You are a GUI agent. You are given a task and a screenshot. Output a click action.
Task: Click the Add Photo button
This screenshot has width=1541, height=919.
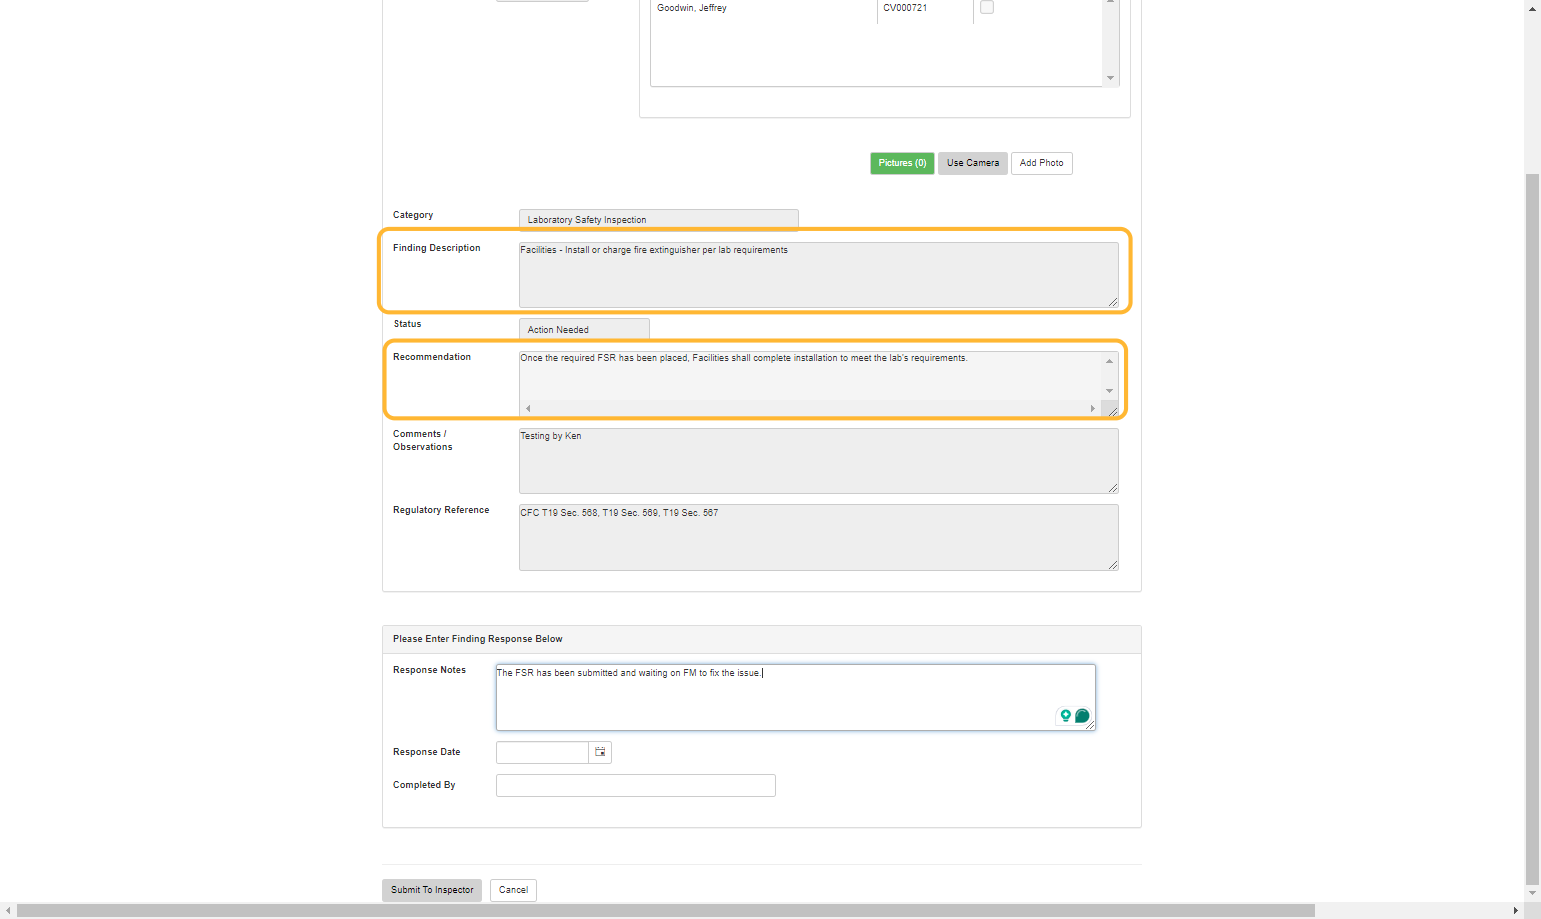(x=1042, y=163)
